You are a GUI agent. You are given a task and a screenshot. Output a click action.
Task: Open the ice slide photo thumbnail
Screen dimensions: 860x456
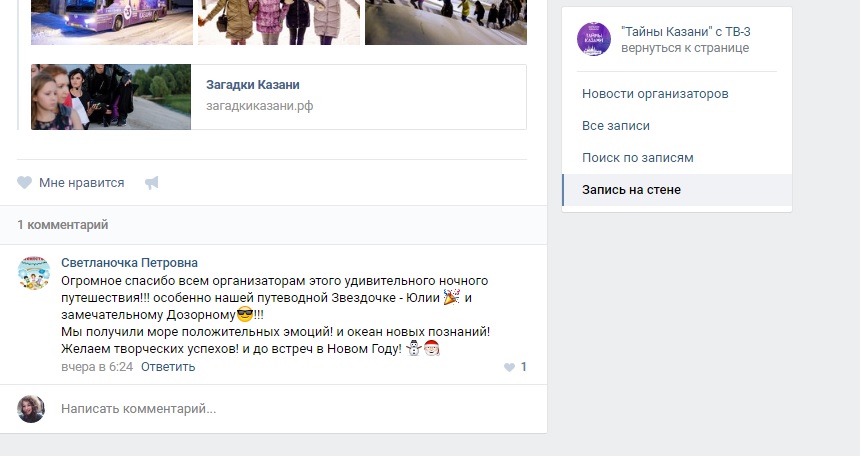(x=446, y=22)
